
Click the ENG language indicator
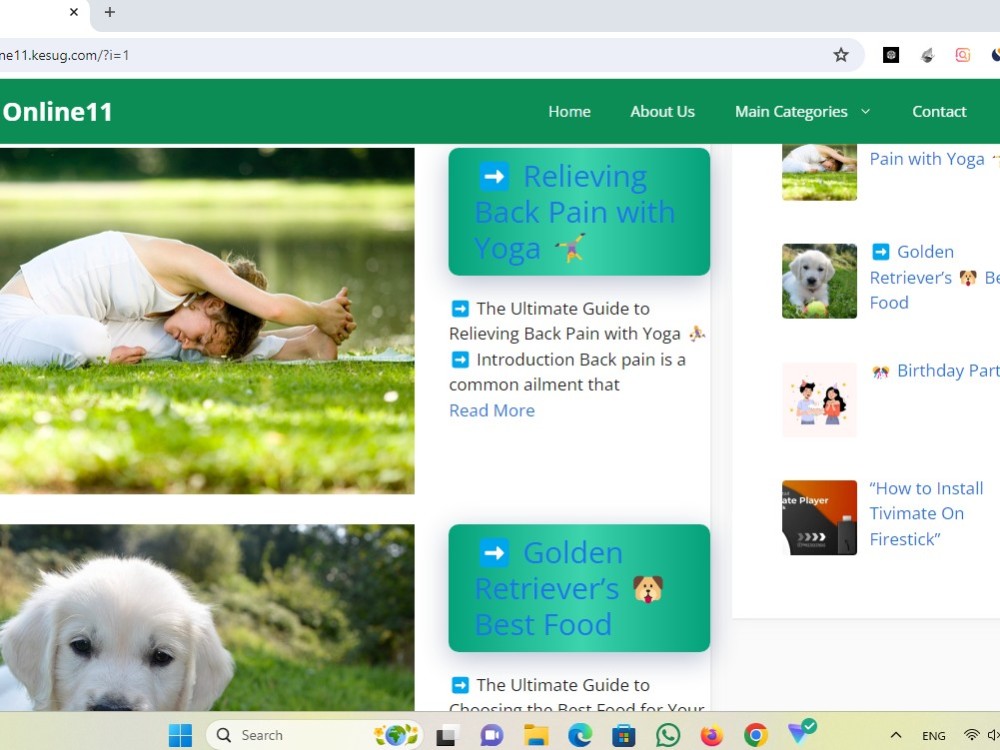934,735
